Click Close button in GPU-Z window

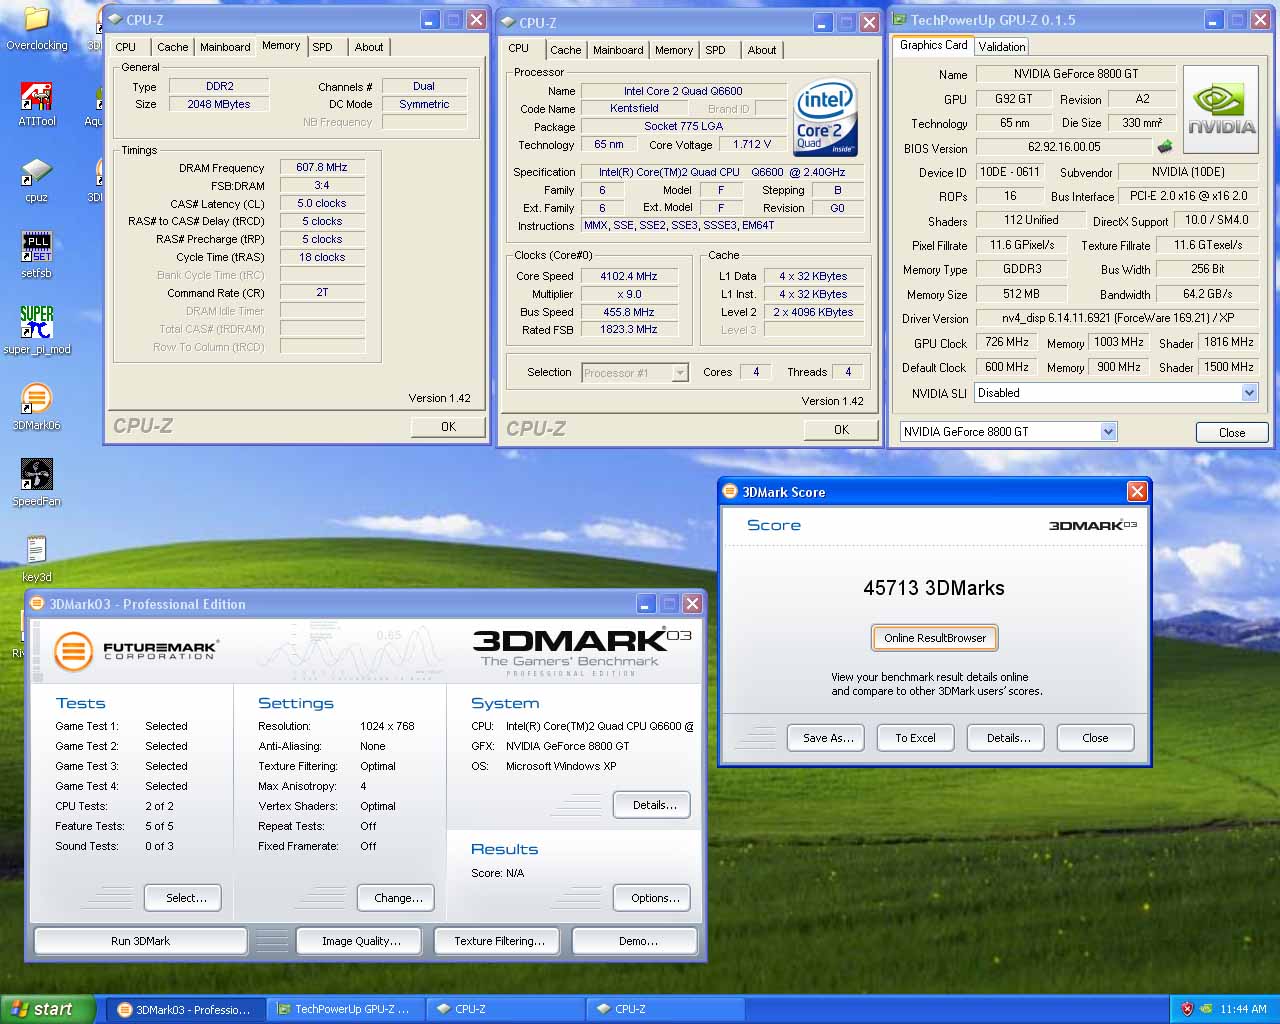(1232, 433)
